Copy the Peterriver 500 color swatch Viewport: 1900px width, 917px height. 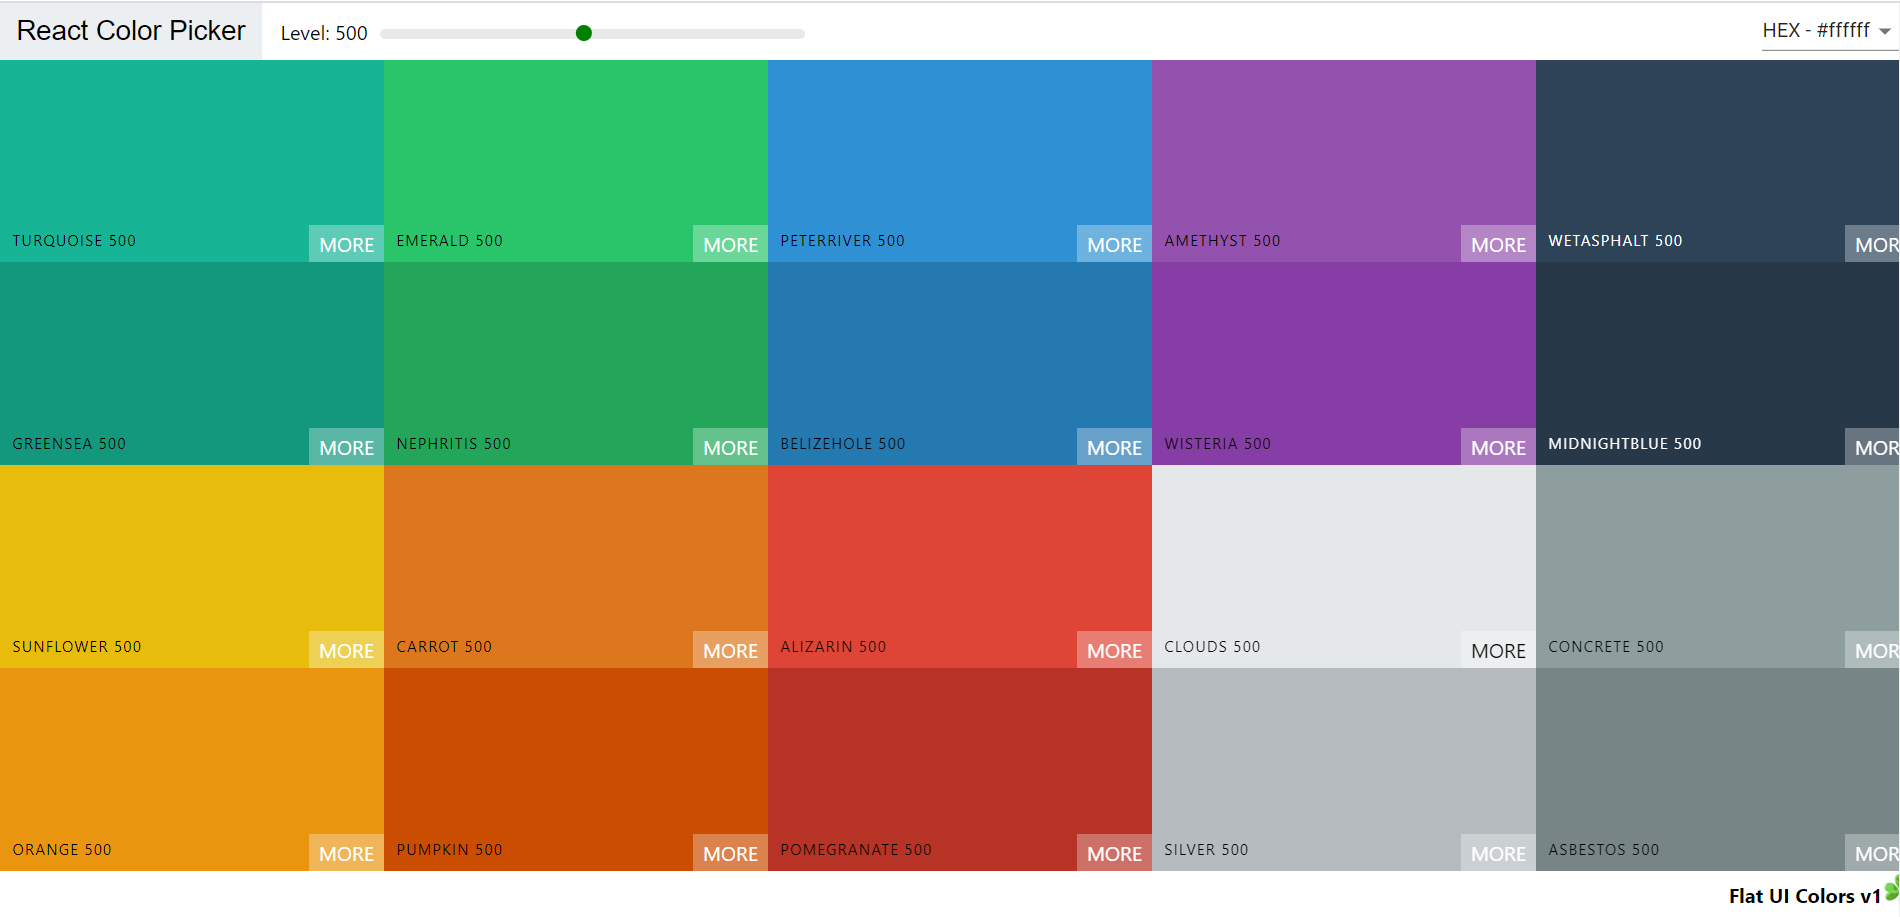(960, 161)
